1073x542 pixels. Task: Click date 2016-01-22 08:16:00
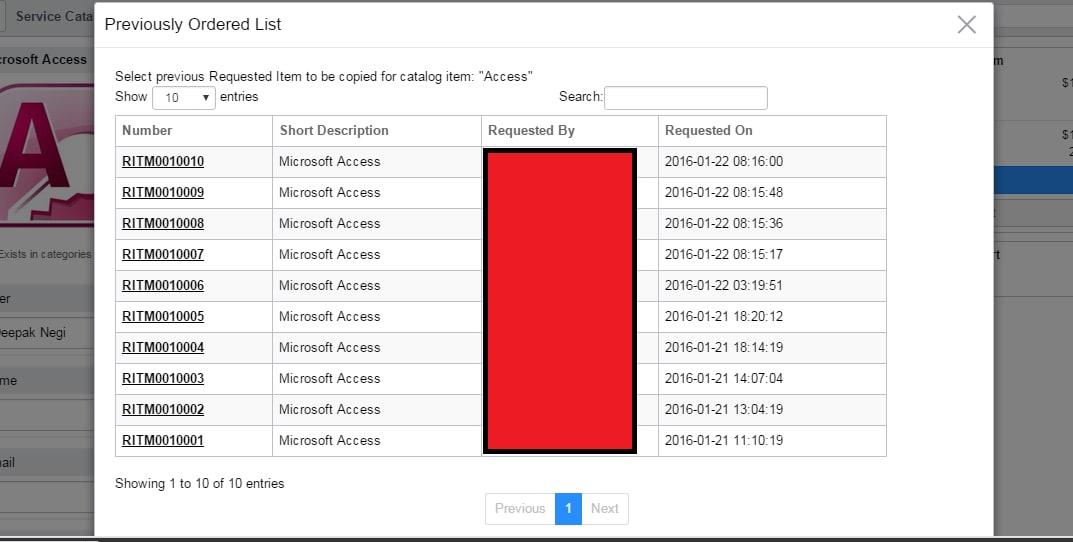(724, 162)
